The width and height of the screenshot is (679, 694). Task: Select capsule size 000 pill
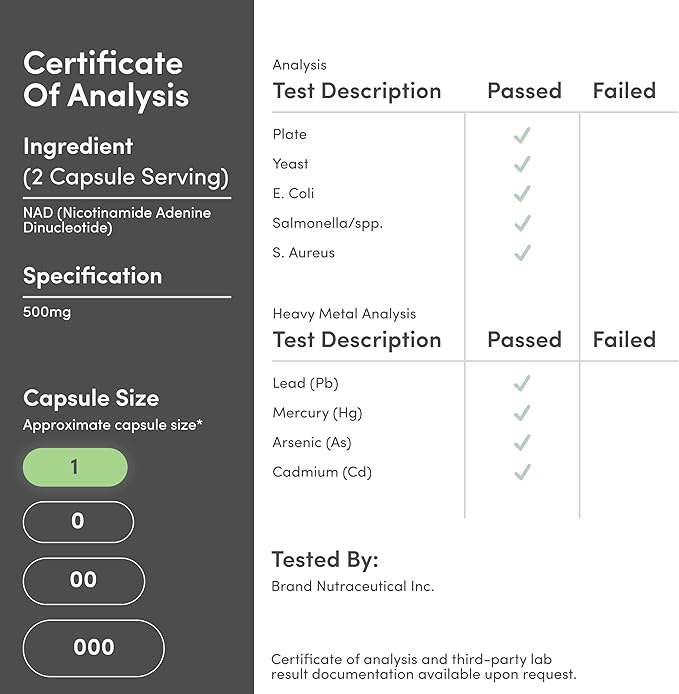click(x=93, y=647)
